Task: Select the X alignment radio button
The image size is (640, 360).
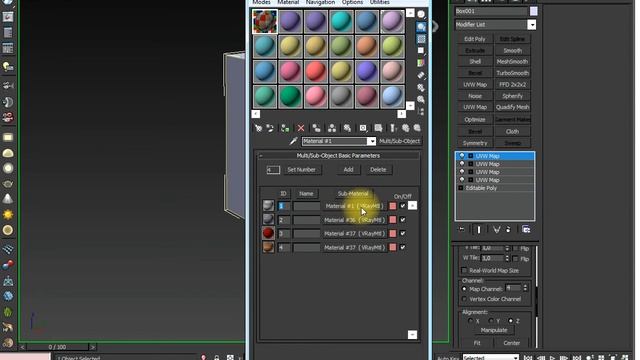Action: 471,321
